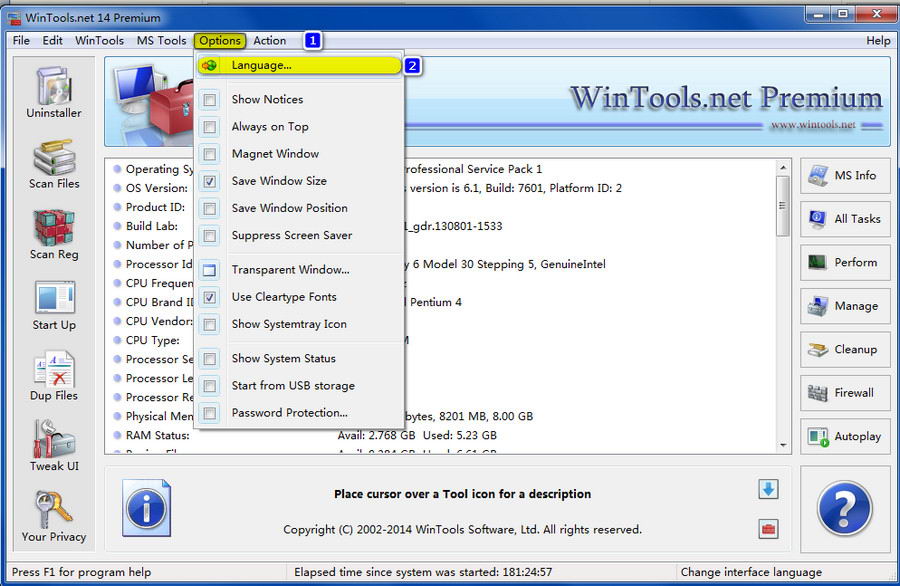The image size is (900, 586).
Task: Close the Options menu
Action: pos(220,41)
